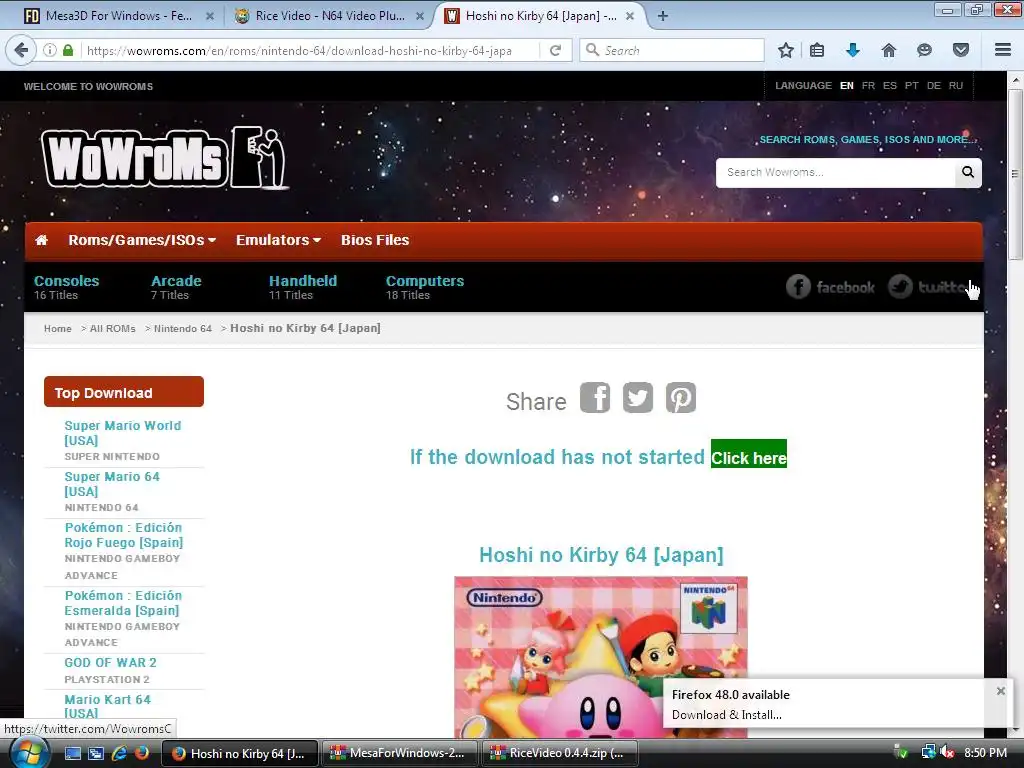Go to Home breadcrumb link
Image resolution: width=1024 pixels, height=768 pixels.
57,328
